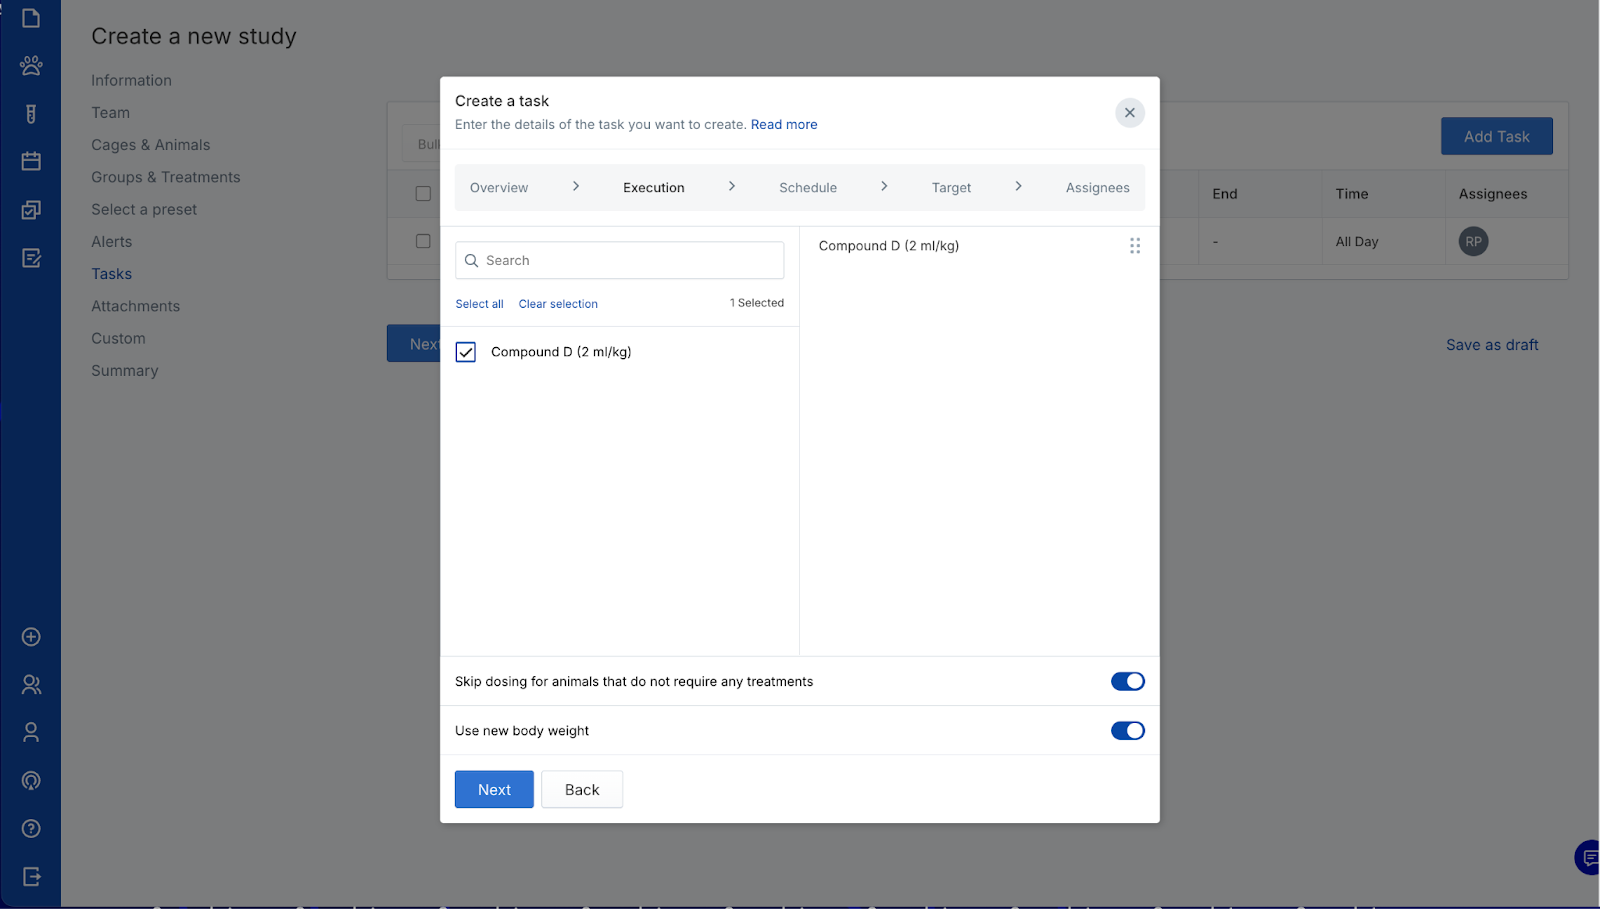Grab the drag handle beside Compound D

[1134, 246]
